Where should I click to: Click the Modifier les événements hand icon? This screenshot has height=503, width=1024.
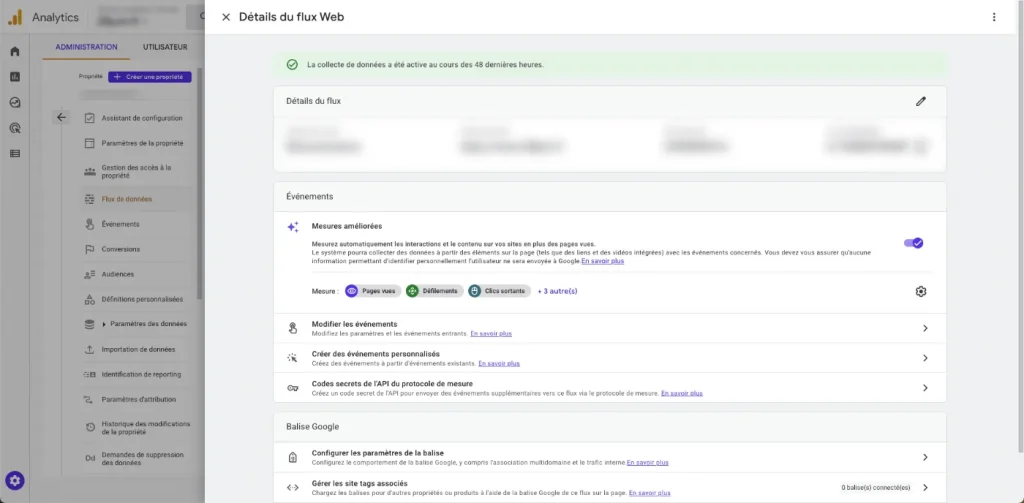pyautogui.click(x=293, y=329)
